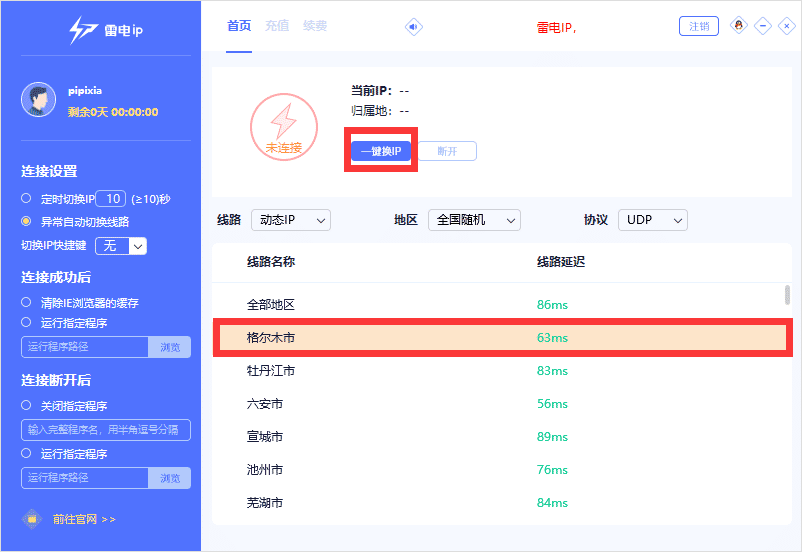Switch to the 续费 tab
This screenshot has height=552, width=802.
tap(315, 26)
